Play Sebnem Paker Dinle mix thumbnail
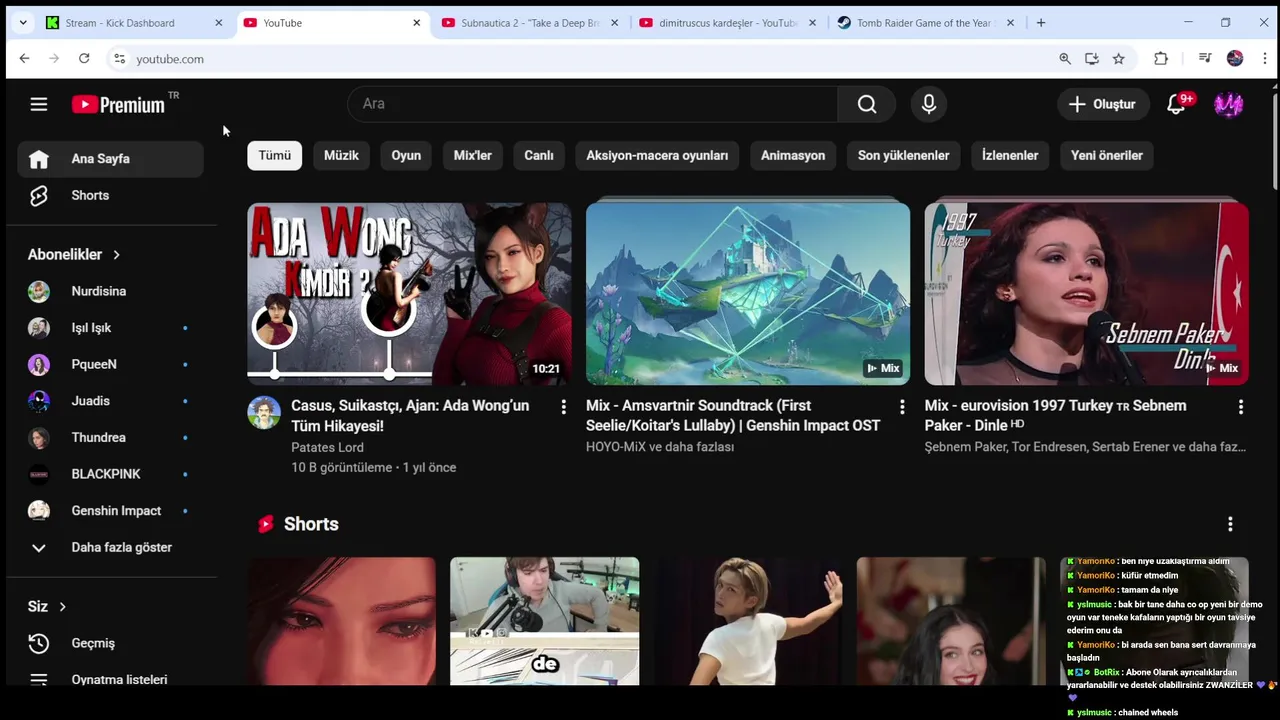The image size is (1280, 720). tap(1087, 294)
